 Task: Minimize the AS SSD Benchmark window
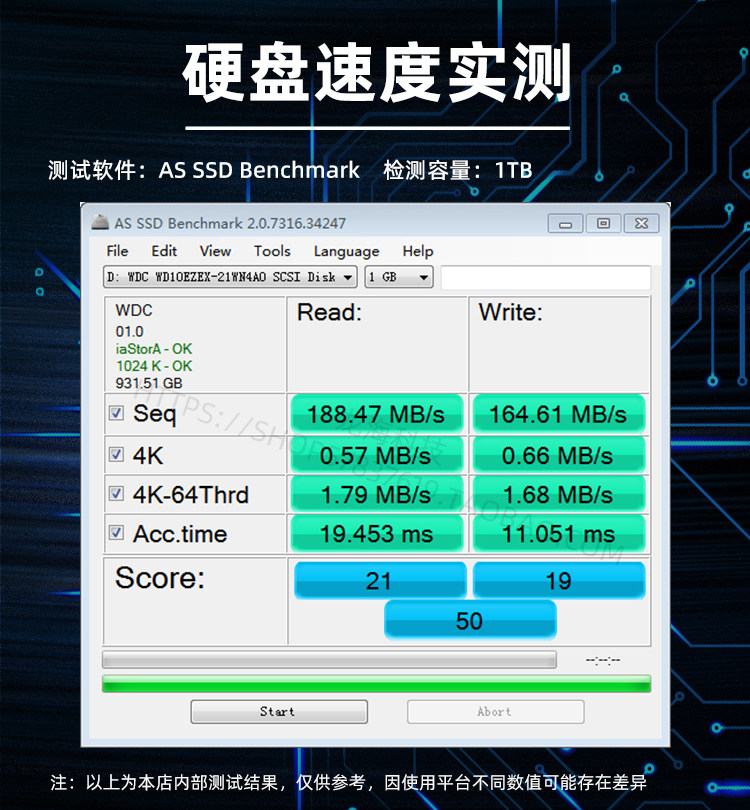click(x=566, y=224)
